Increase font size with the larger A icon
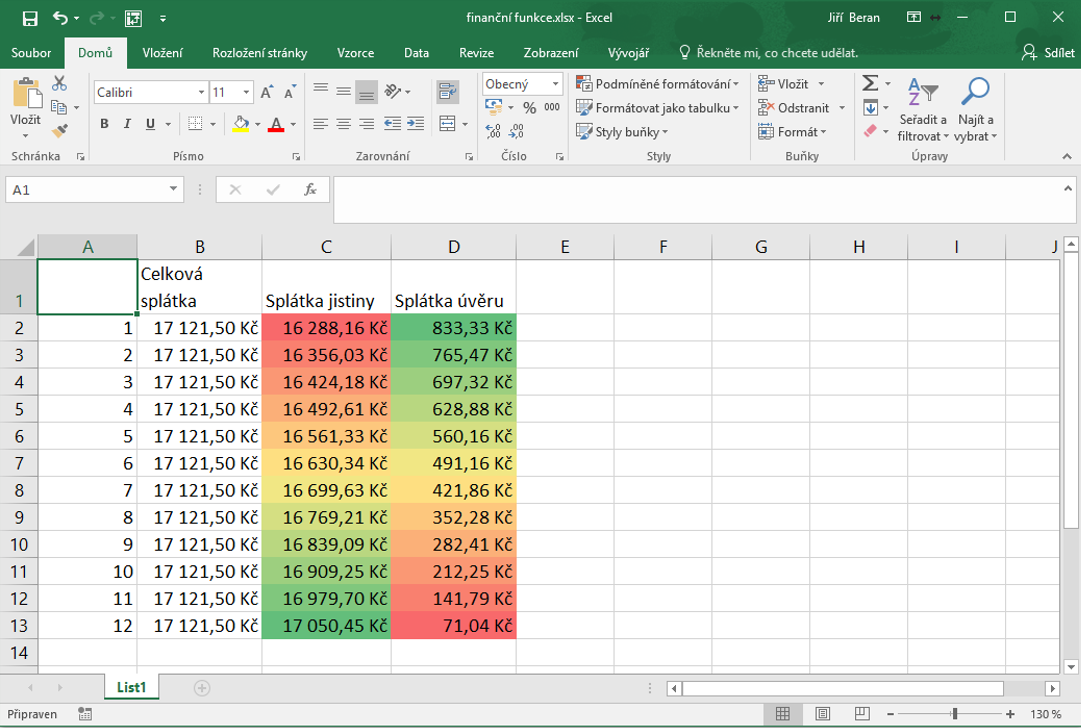 267,92
